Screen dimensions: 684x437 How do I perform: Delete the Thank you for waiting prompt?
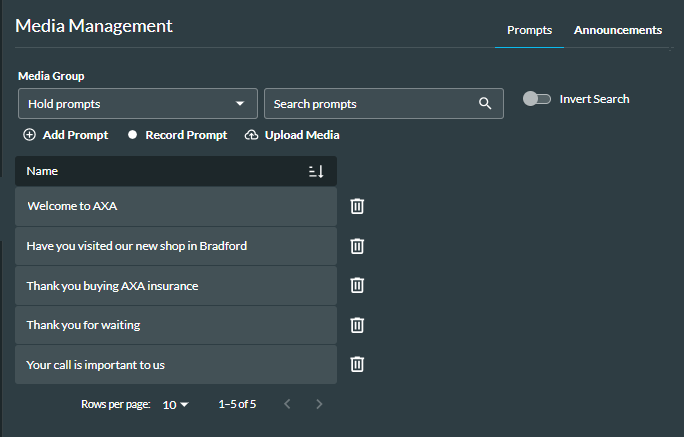[357, 325]
